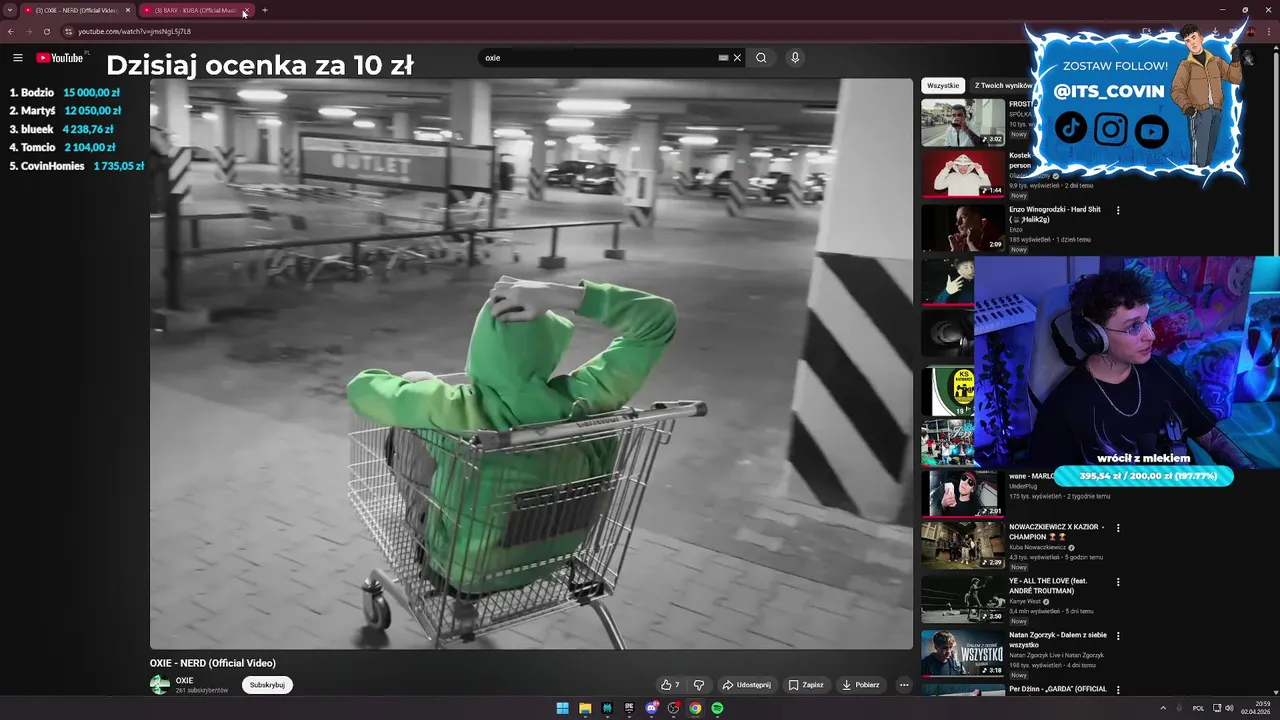Open File Explorer from the taskbar
This screenshot has height=720, width=1280.
[x=585, y=708]
